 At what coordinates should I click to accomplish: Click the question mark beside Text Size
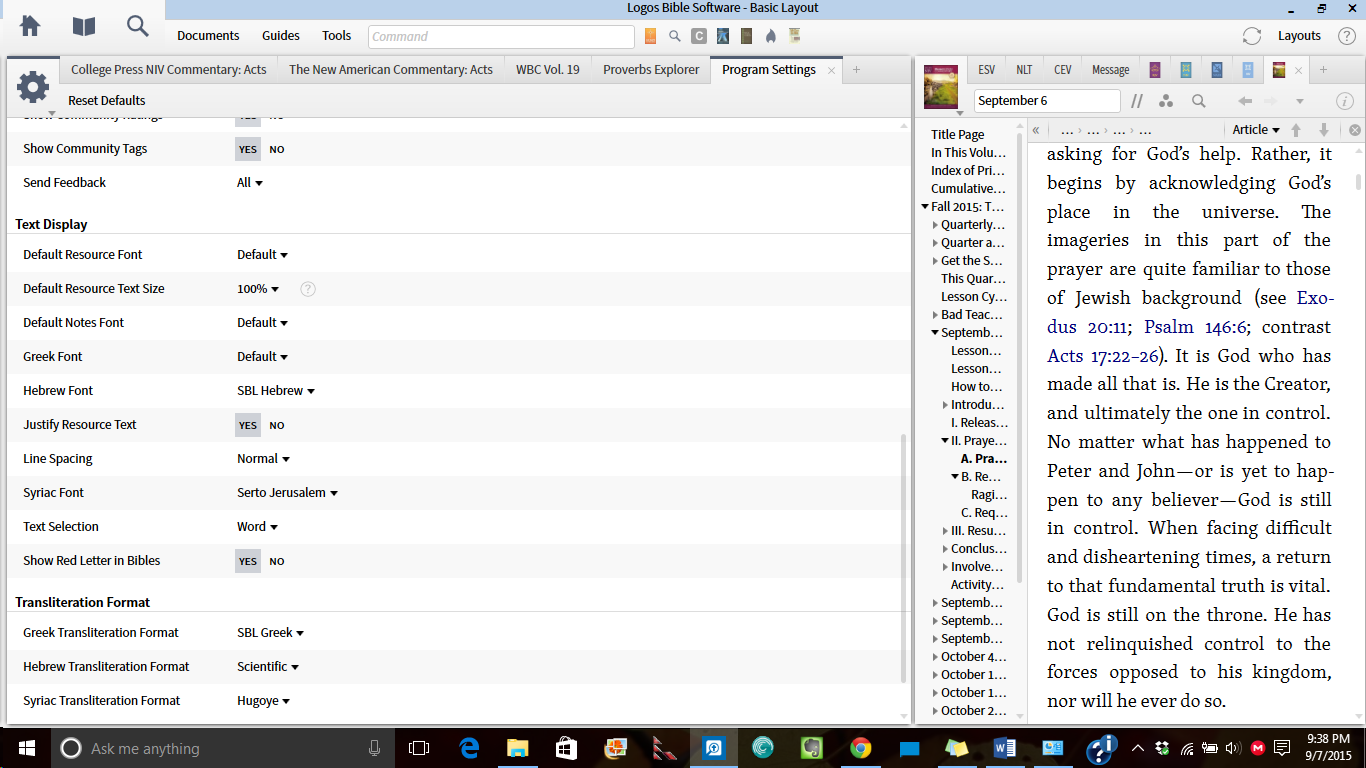308,289
